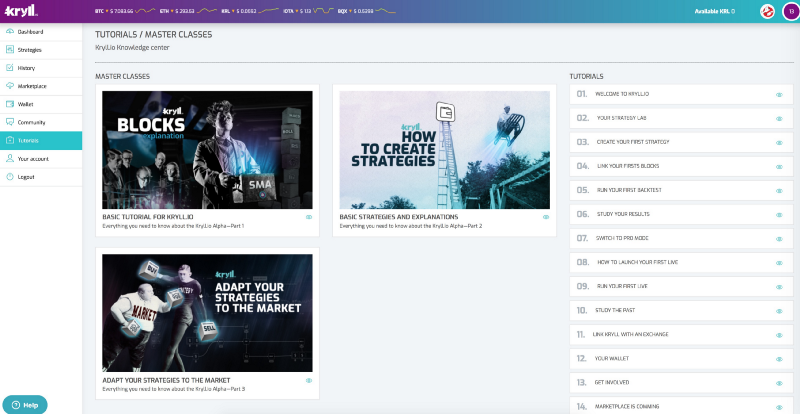Click eye icon for Study the Past tutorial
This screenshot has width=800, height=414.
[779, 311]
